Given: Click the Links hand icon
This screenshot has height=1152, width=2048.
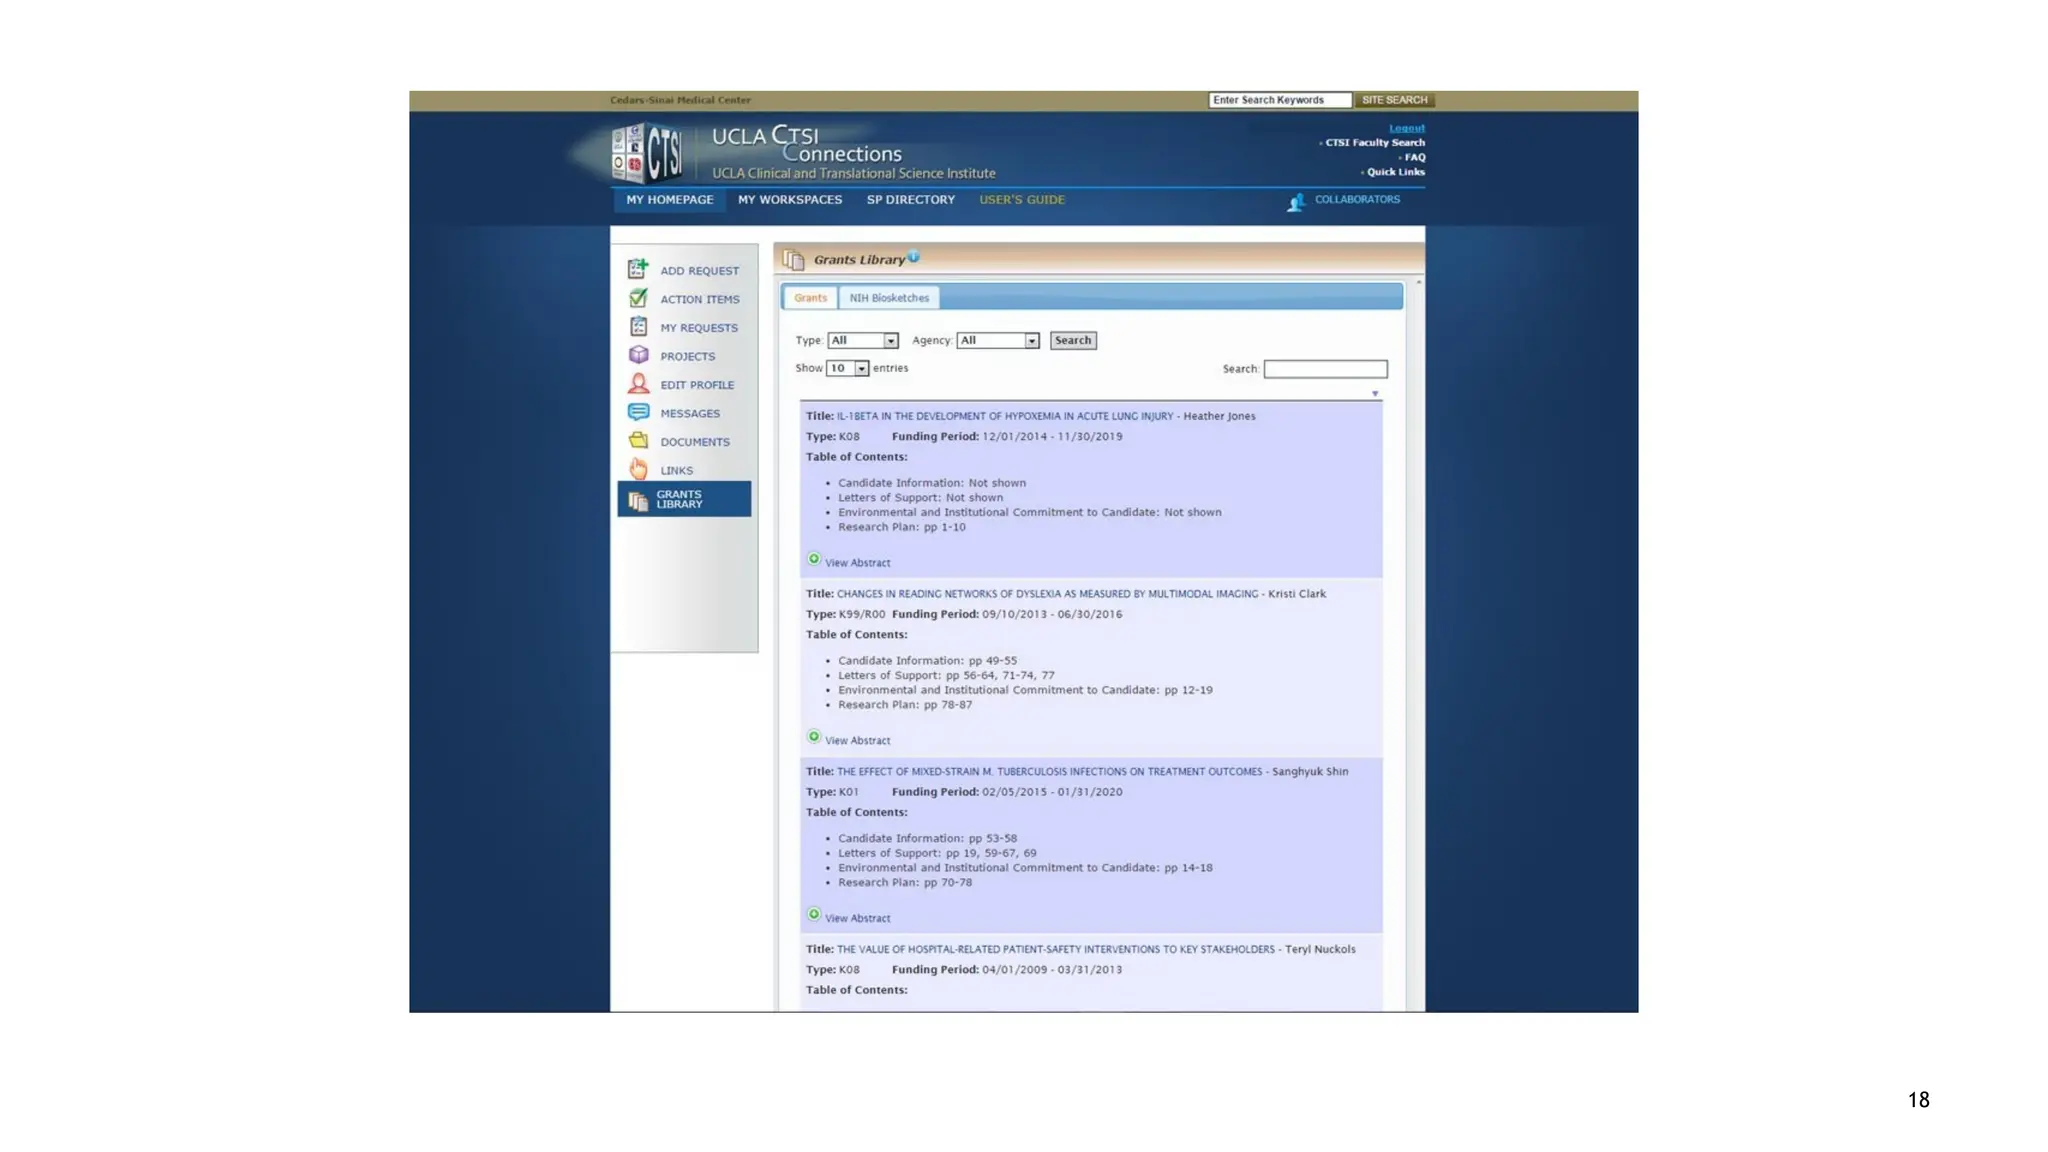Looking at the screenshot, I should tap(638, 469).
